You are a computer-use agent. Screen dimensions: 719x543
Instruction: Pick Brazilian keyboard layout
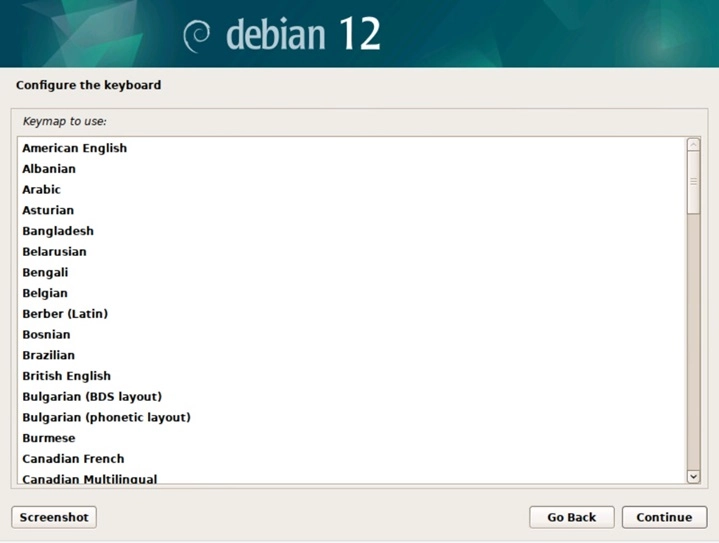[352, 355]
